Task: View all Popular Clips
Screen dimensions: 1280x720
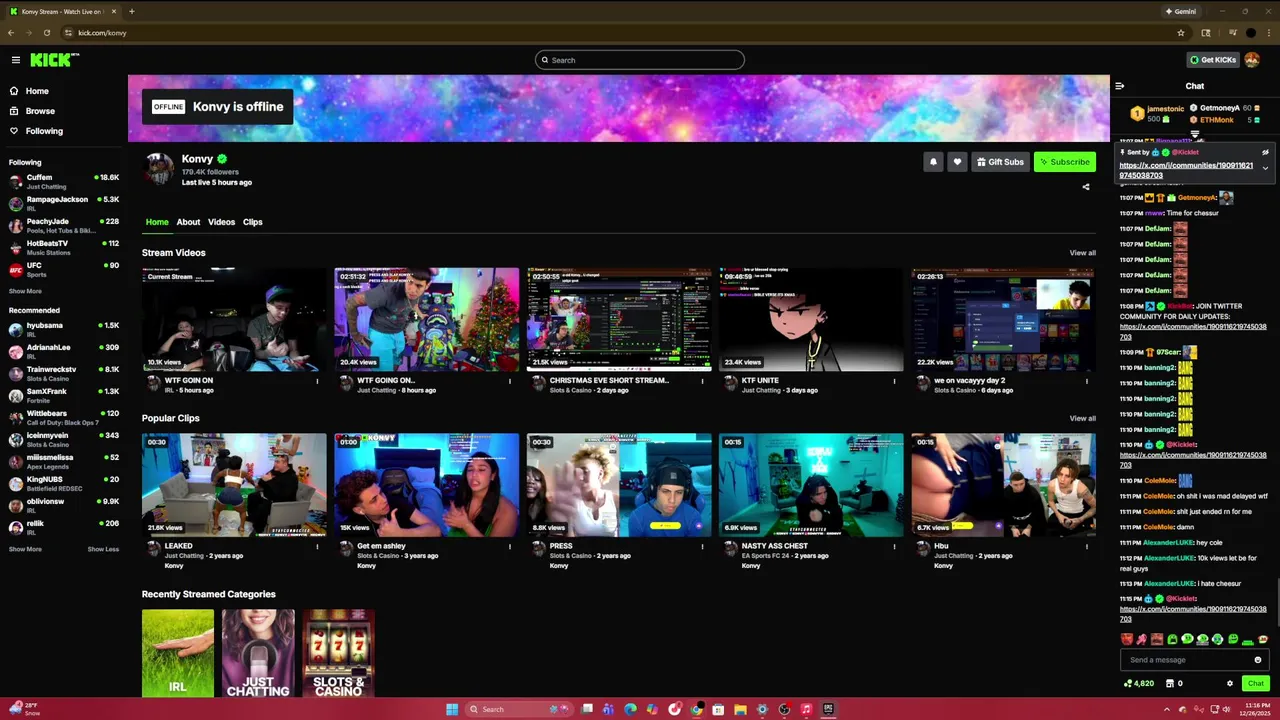Action: click(x=1082, y=418)
